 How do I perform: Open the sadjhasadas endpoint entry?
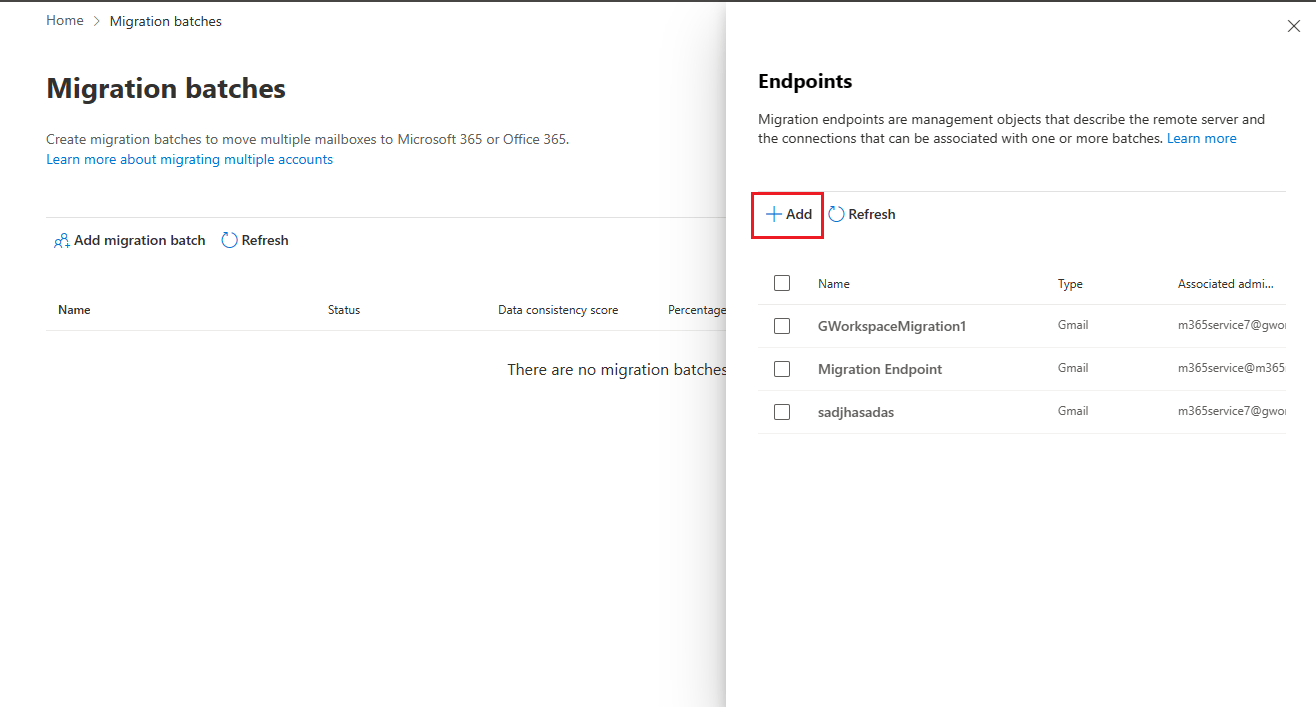855,411
